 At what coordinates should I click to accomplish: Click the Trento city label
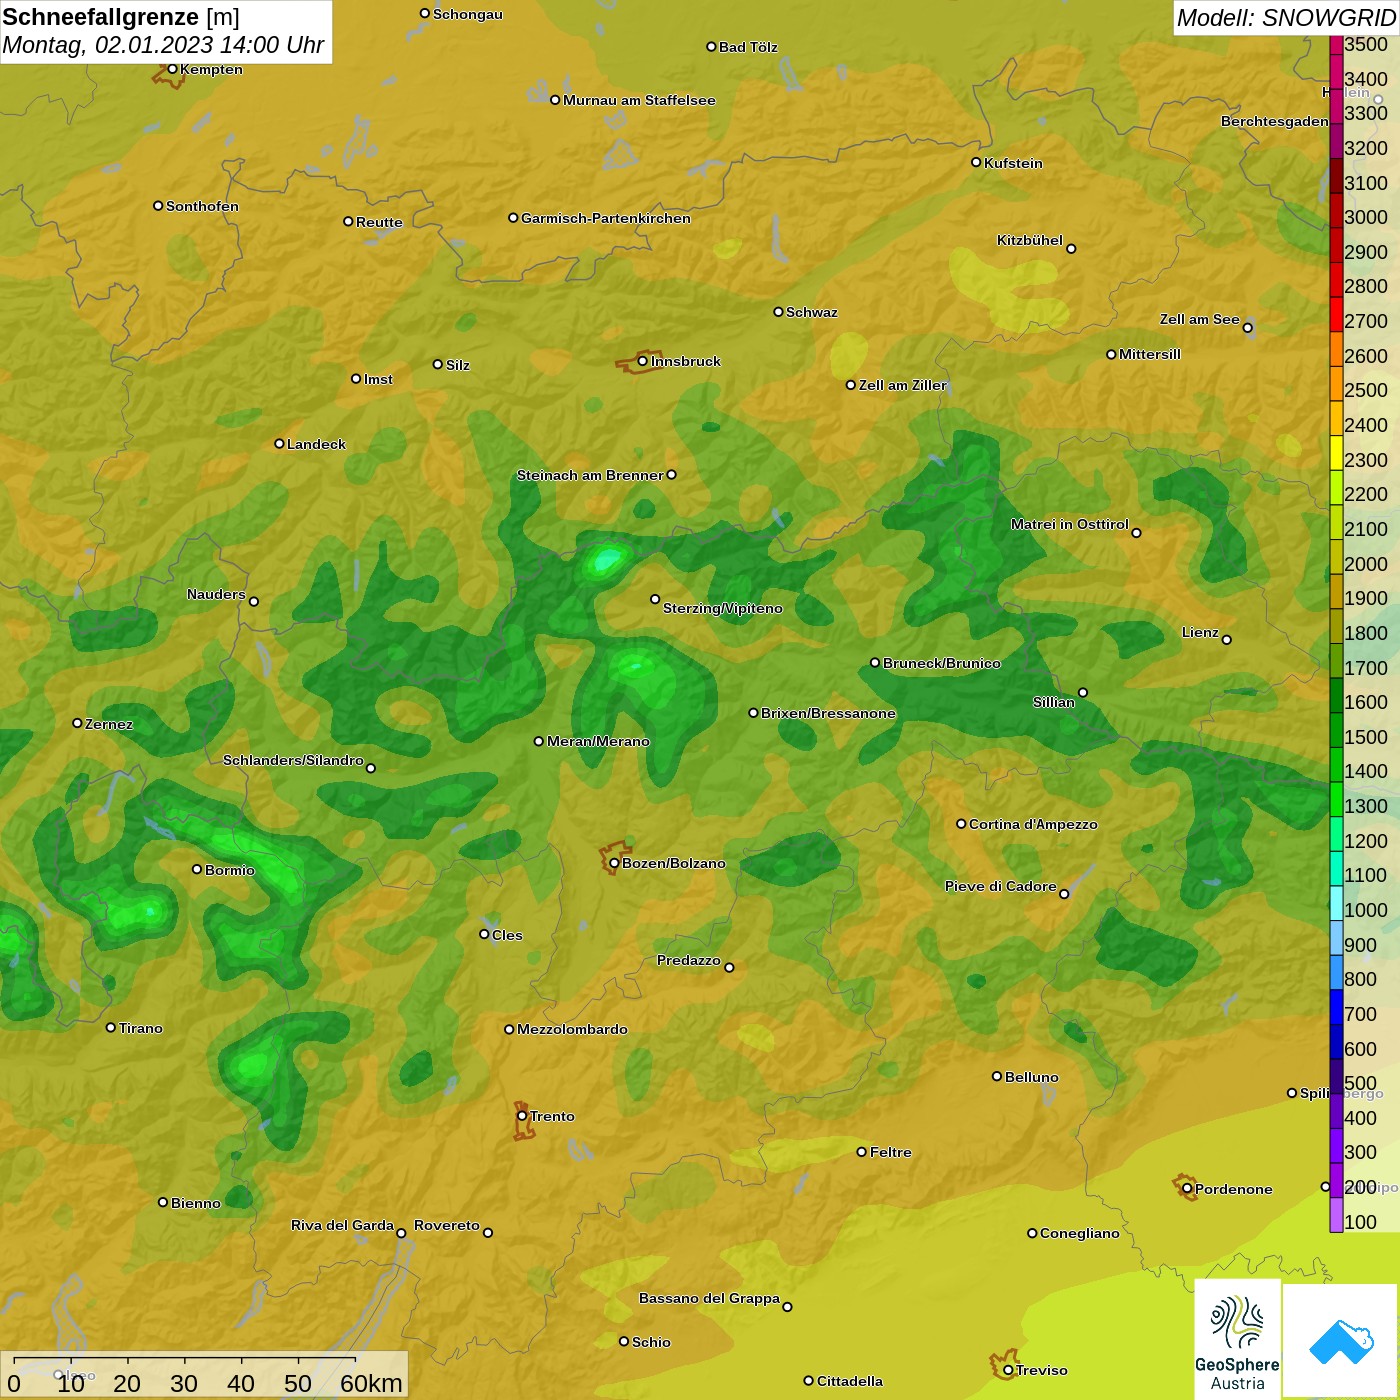pos(552,1116)
